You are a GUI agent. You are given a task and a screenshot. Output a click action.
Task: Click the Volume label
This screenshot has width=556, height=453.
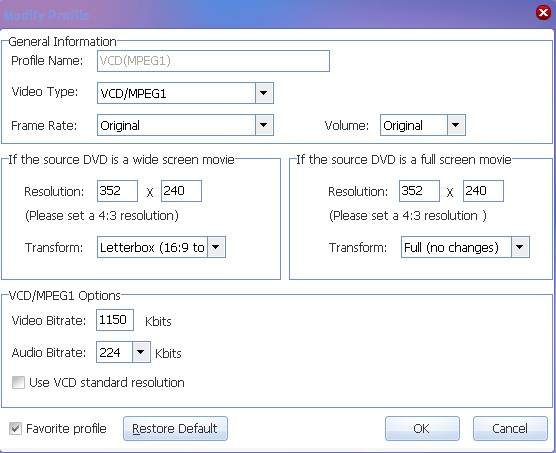pos(346,125)
